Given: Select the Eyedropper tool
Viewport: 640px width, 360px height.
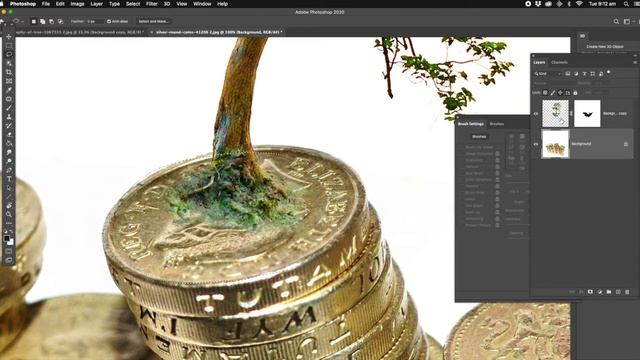Looking at the screenshot, I should point(9,90).
